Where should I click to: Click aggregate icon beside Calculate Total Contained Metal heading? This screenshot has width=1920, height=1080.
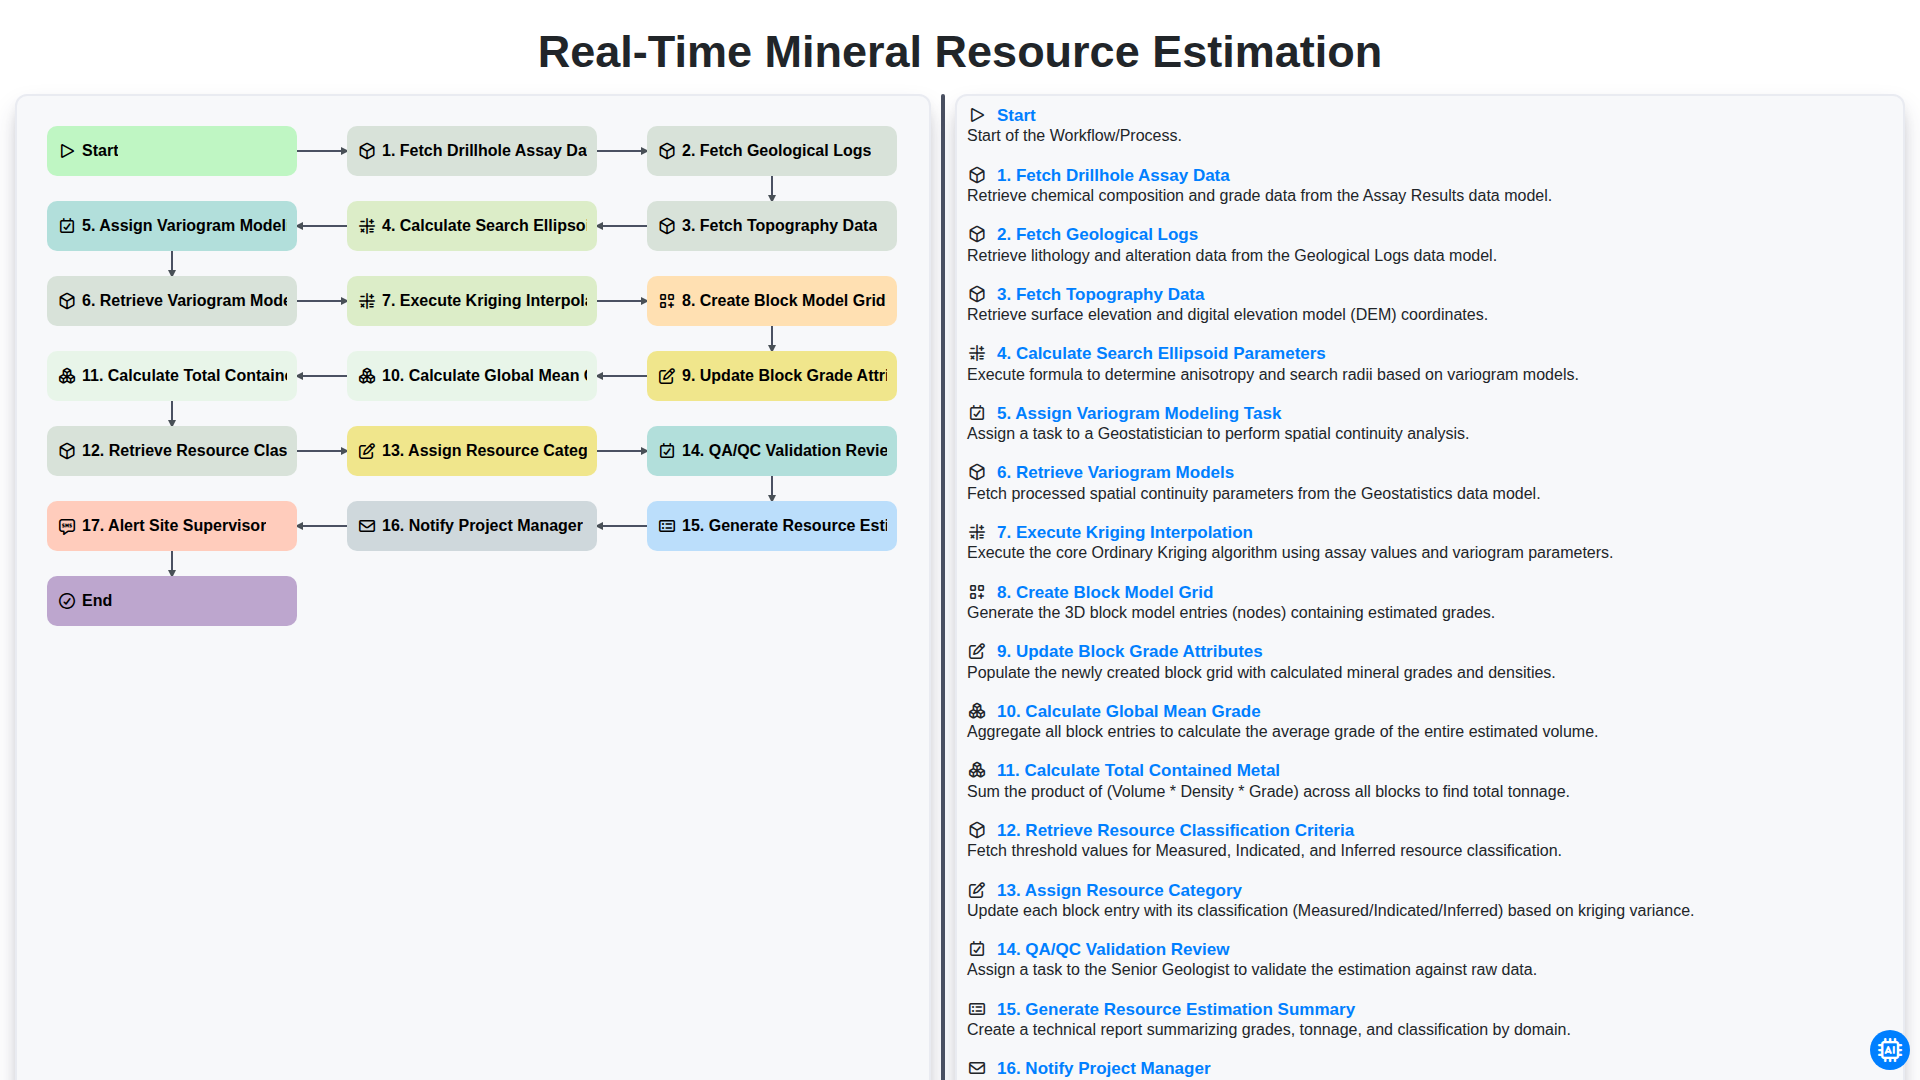977,770
